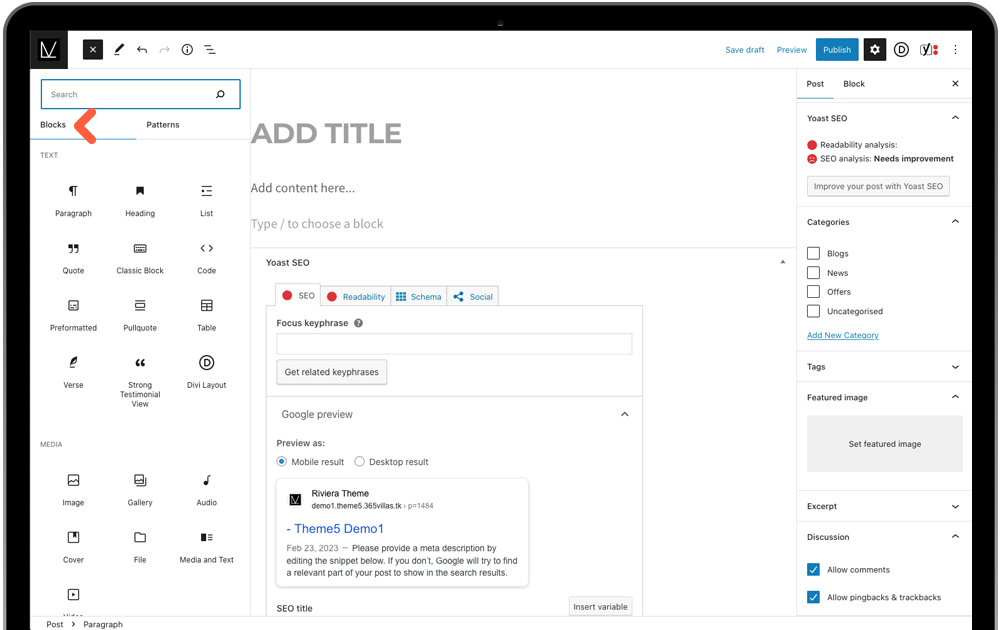The width and height of the screenshot is (1000, 630).
Task: Insert a Cover block
Action: 73,547
